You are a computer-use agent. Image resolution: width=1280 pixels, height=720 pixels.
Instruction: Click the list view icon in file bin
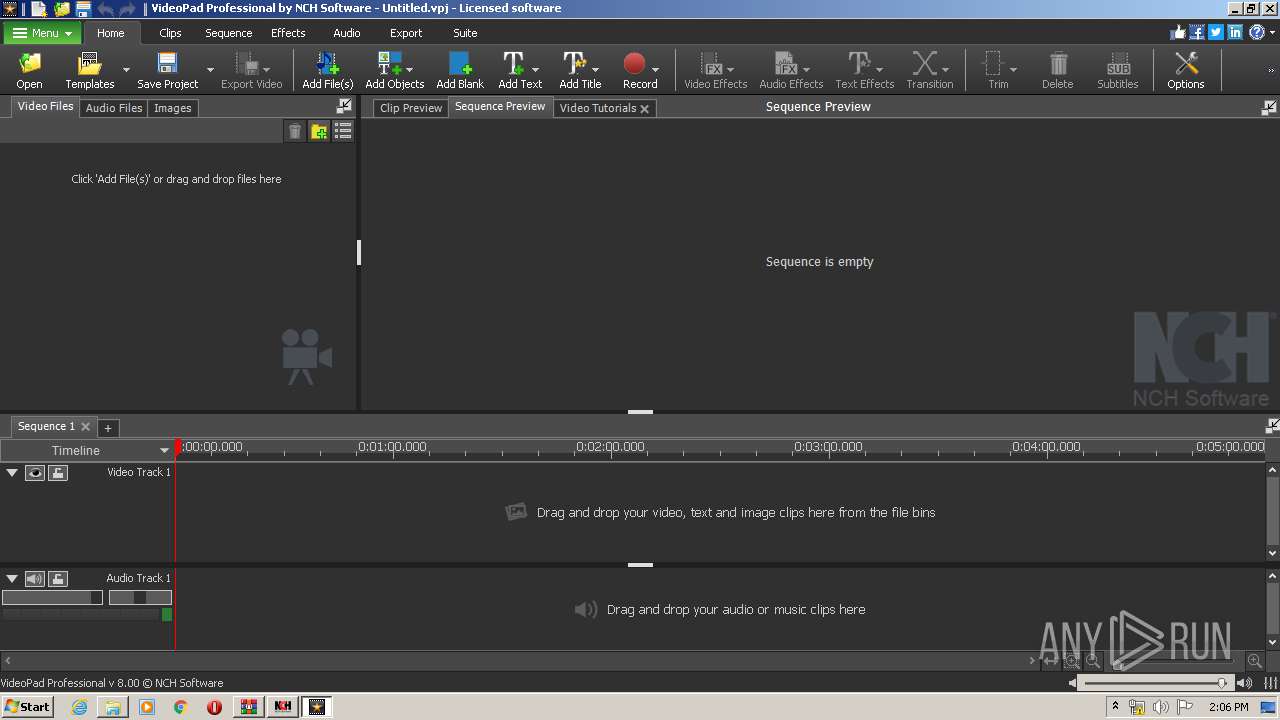tap(343, 131)
